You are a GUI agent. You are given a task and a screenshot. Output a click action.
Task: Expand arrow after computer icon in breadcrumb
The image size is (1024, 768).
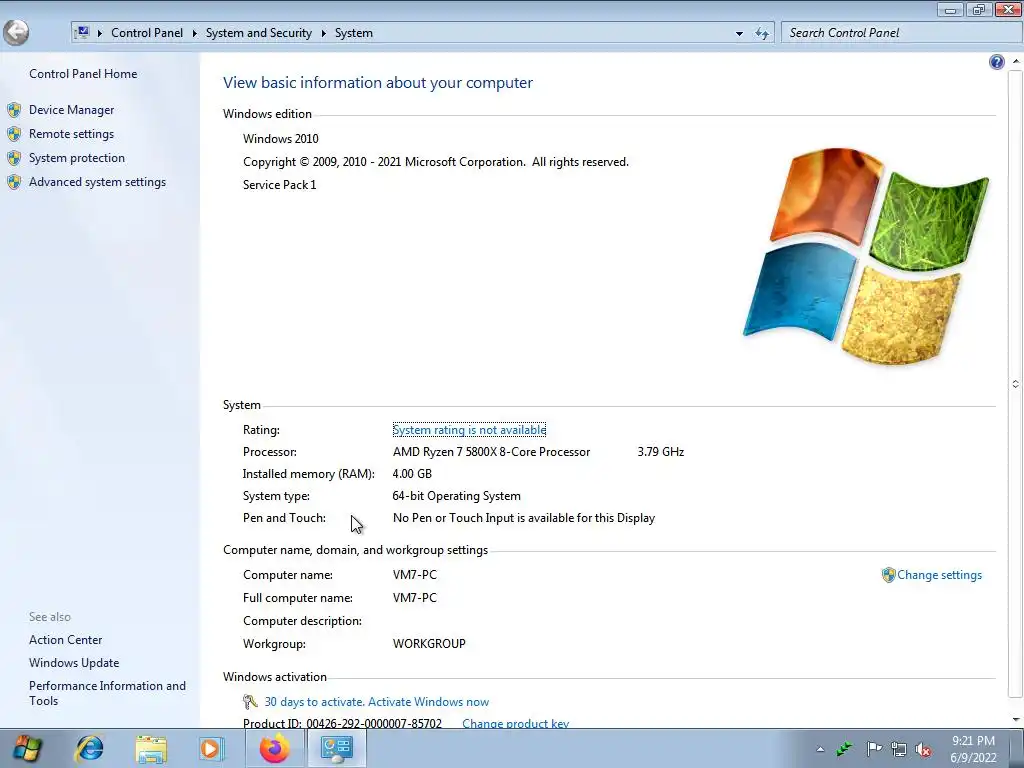(x=100, y=33)
